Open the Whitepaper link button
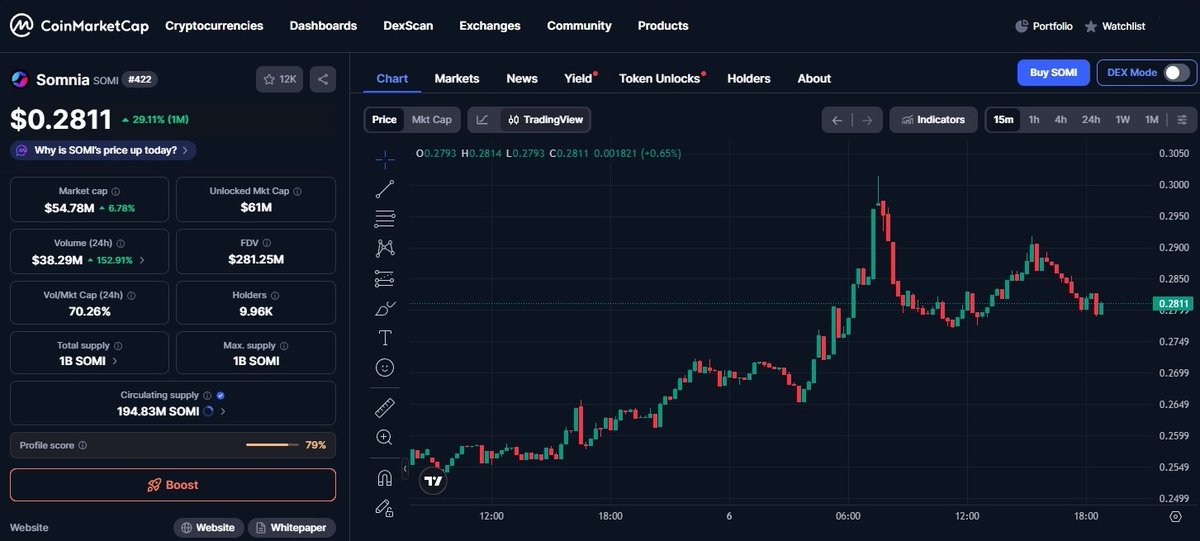This screenshot has width=1200, height=541. pos(292,527)
